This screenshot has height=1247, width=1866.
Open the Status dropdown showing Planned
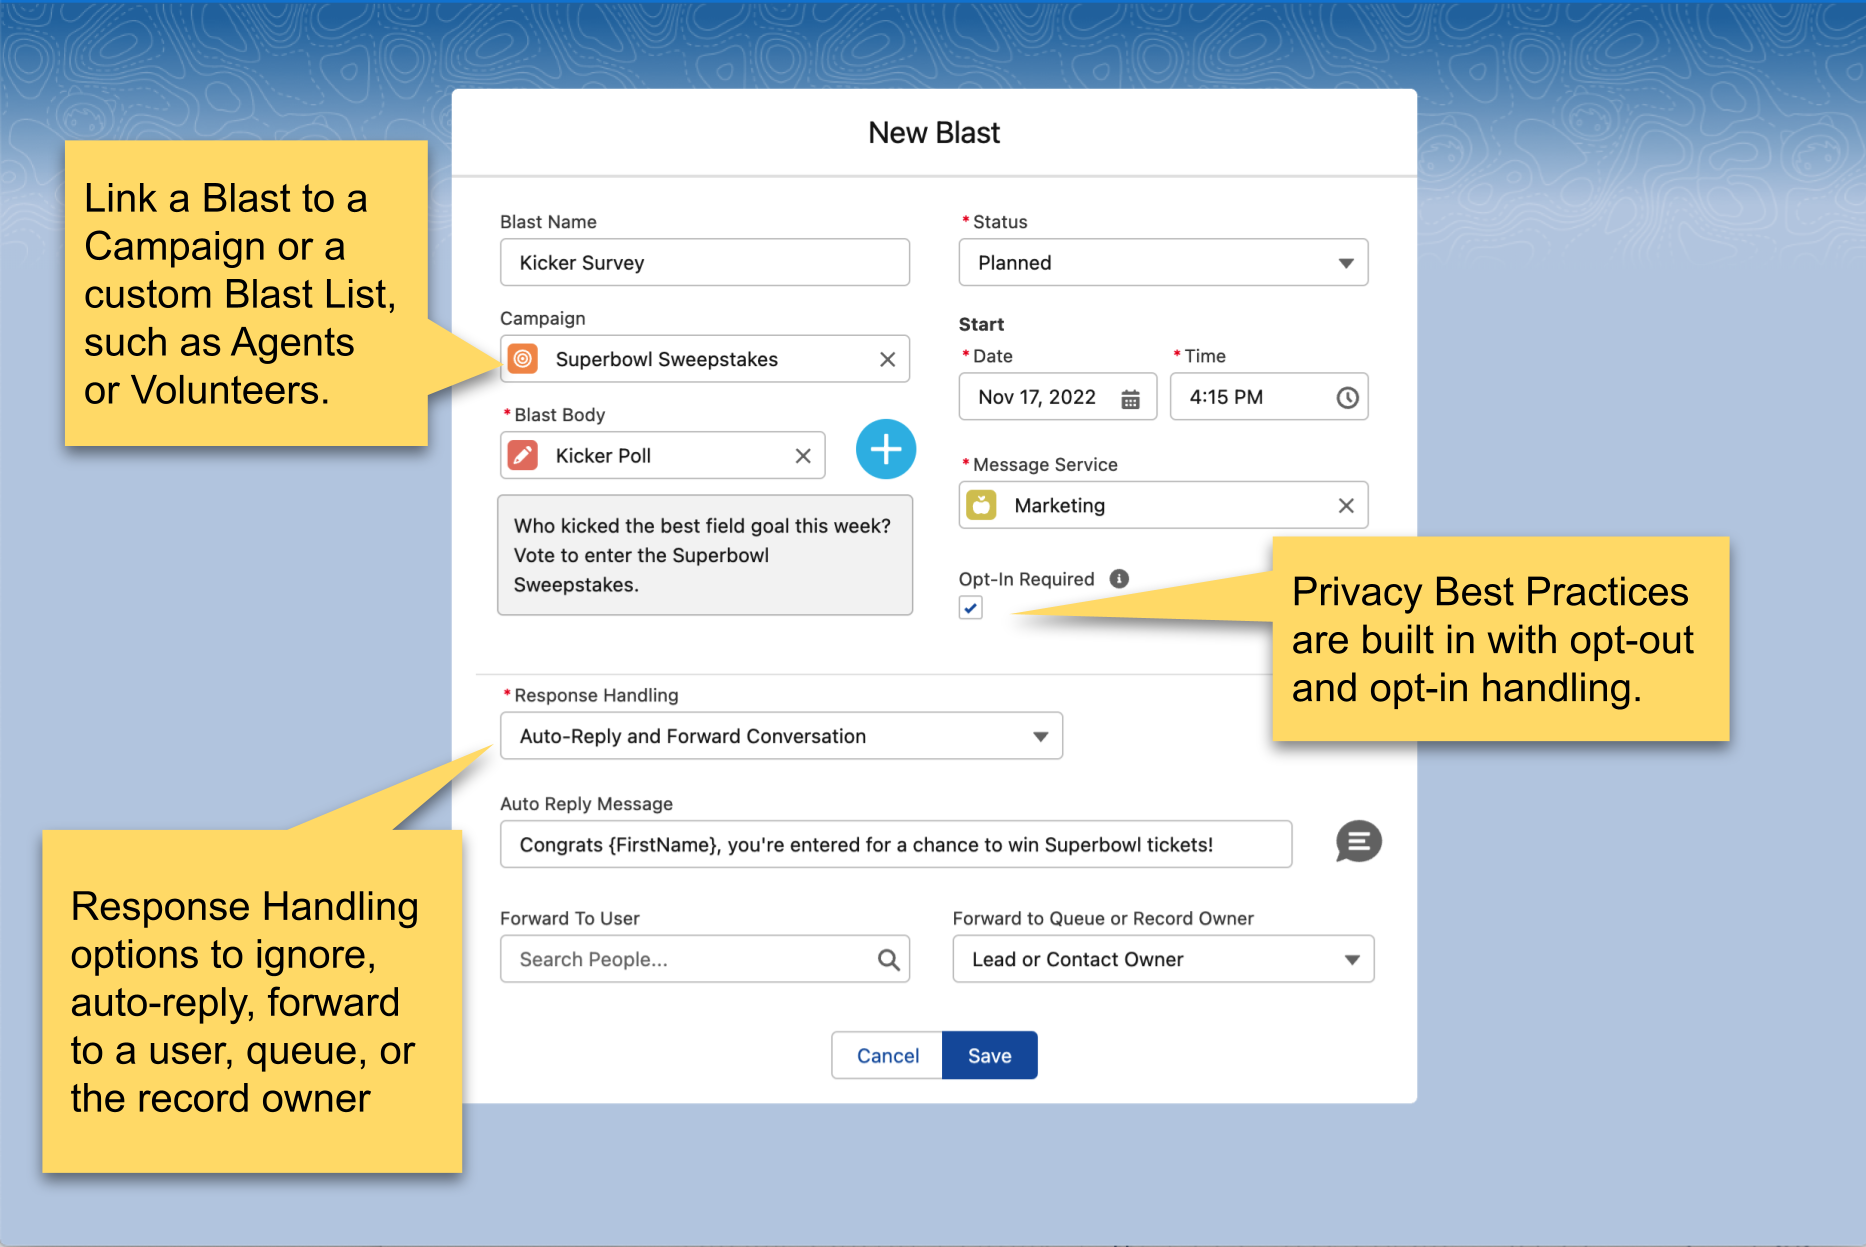coord(1347,262)
